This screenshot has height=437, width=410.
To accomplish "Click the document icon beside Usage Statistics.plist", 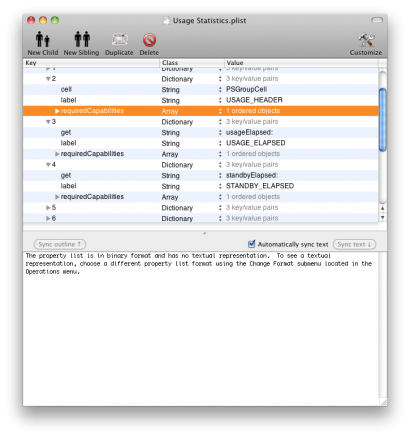I will coord(166,21).
